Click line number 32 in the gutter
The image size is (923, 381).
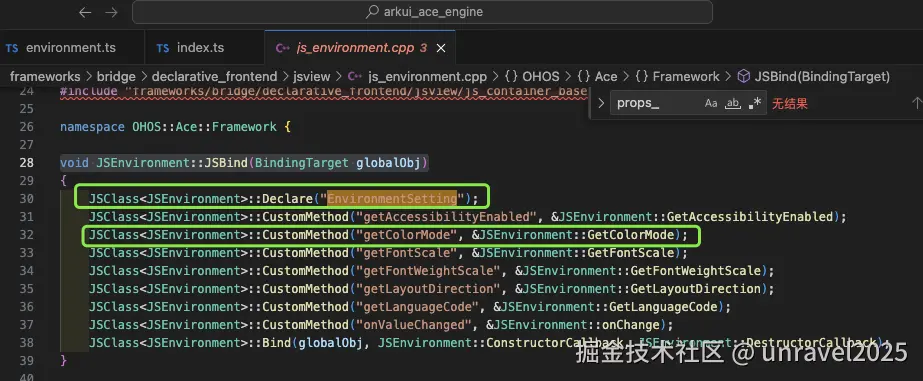[26, 235]
